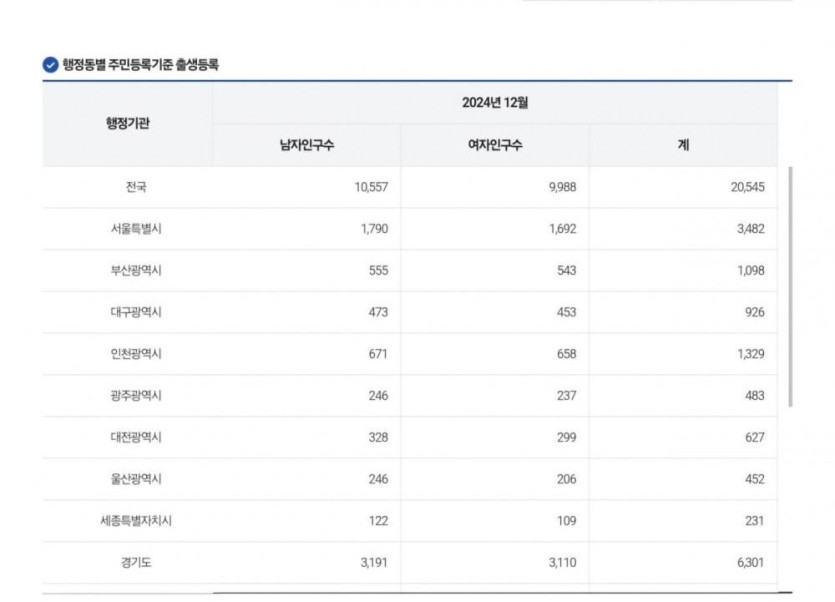Viewport: 835px width, 602px height.
Task: Select the 세종특별자치시 row label
Action: coord(136,520)
